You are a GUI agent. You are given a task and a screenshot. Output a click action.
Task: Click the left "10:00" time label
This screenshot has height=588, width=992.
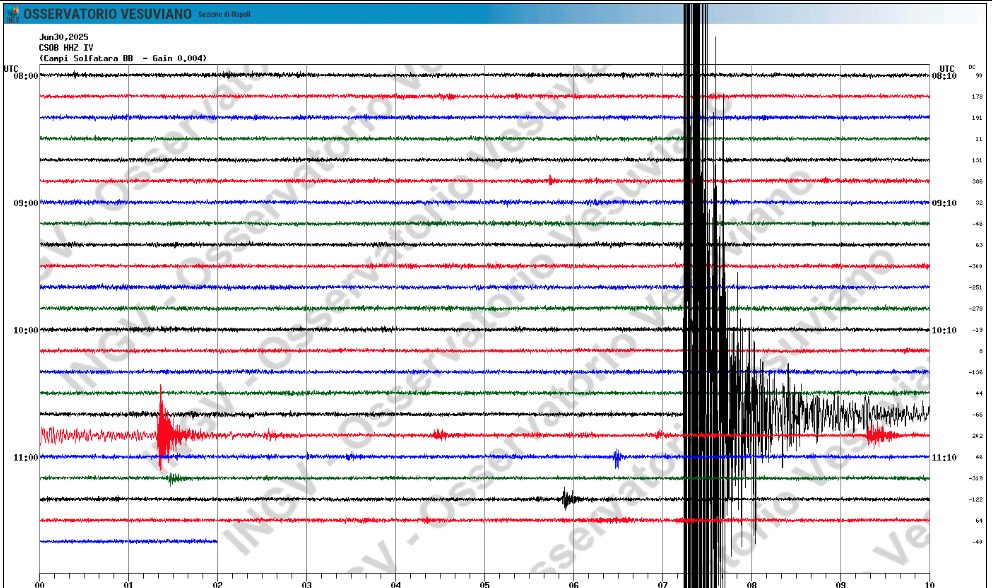[26, 330]
